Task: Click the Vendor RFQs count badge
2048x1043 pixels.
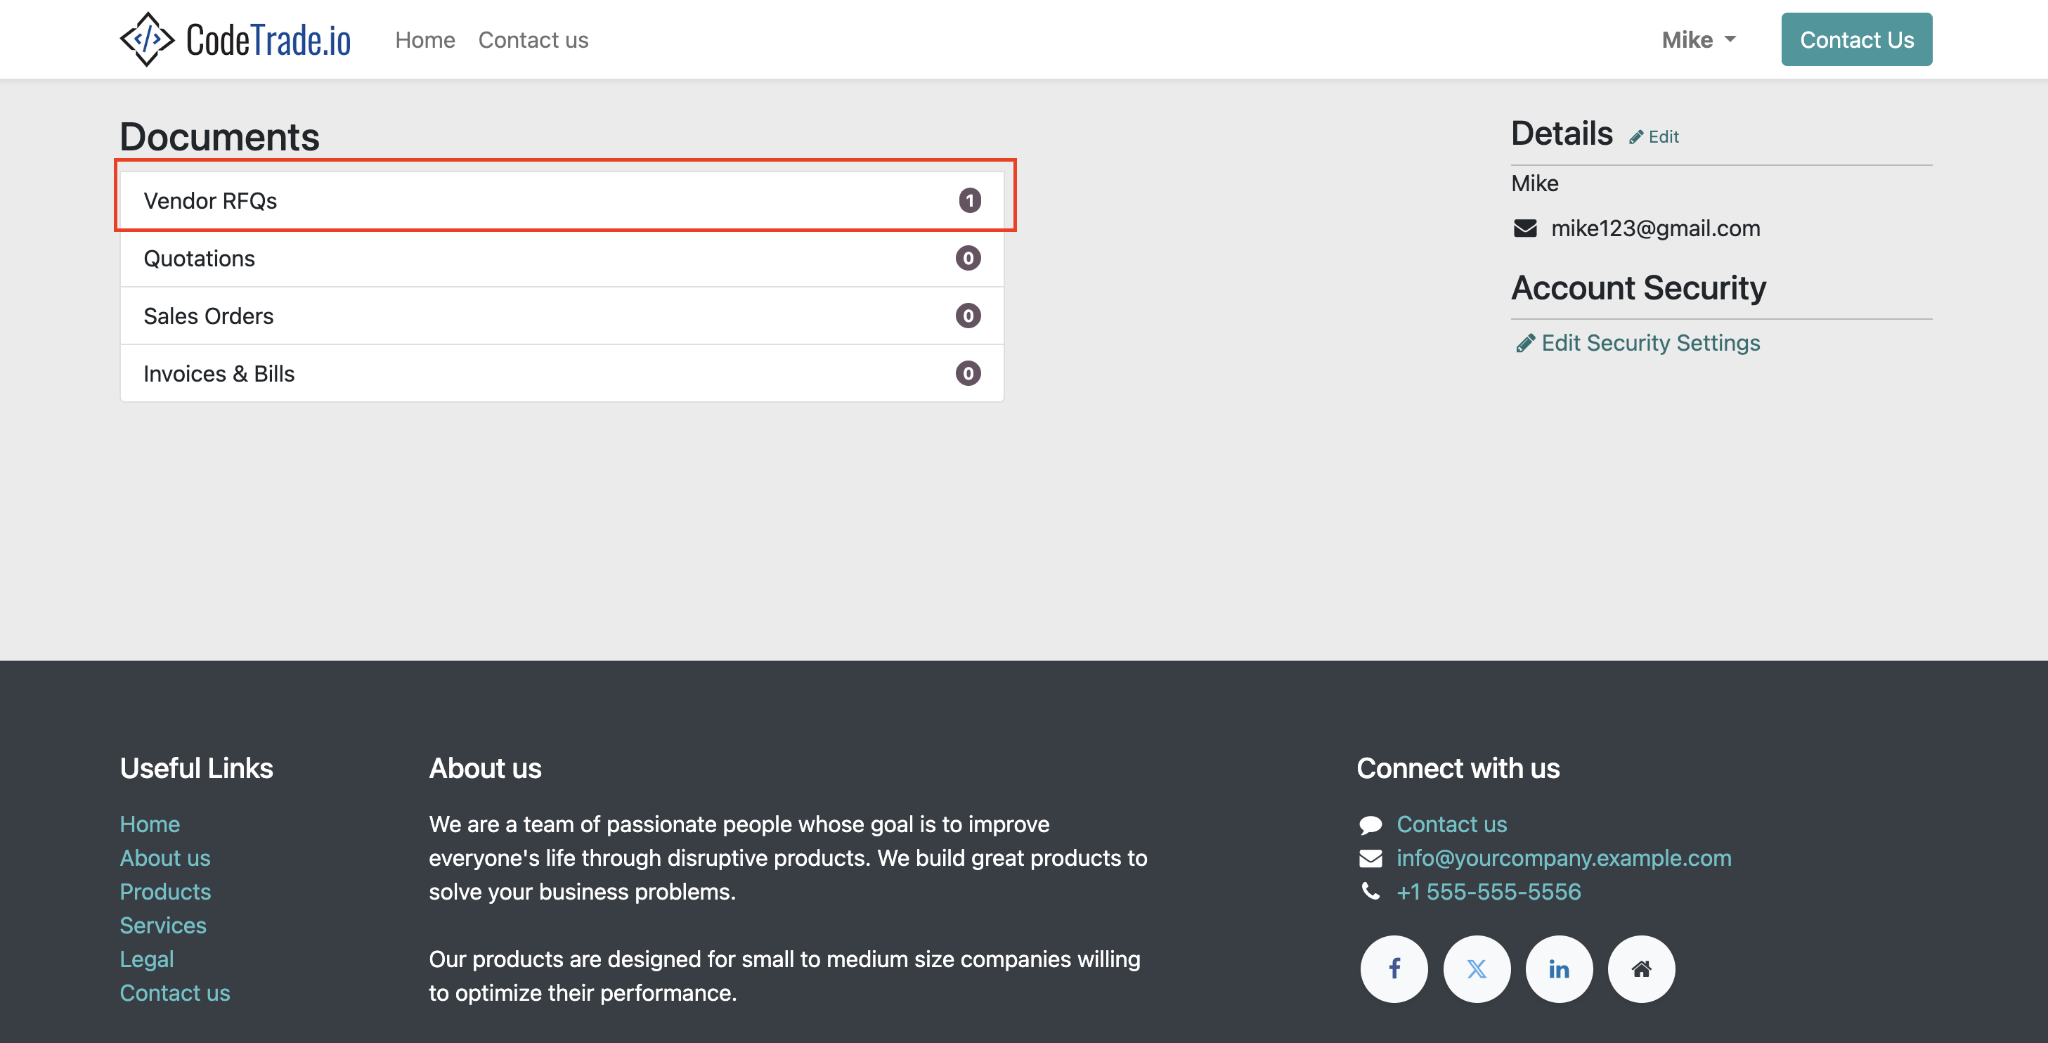Action: pyautogui.click(x=969, y=201)
